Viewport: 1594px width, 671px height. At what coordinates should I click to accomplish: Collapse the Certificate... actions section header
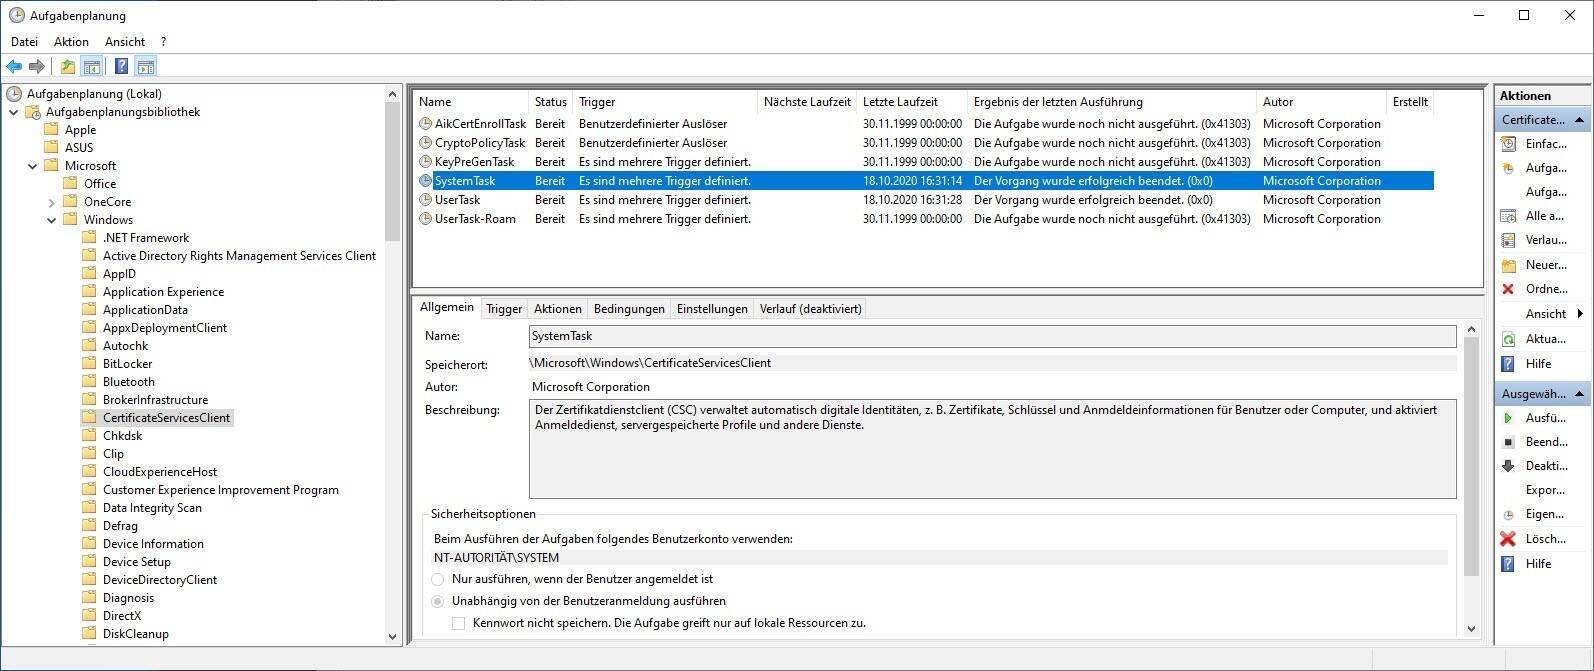[1580, 120]
